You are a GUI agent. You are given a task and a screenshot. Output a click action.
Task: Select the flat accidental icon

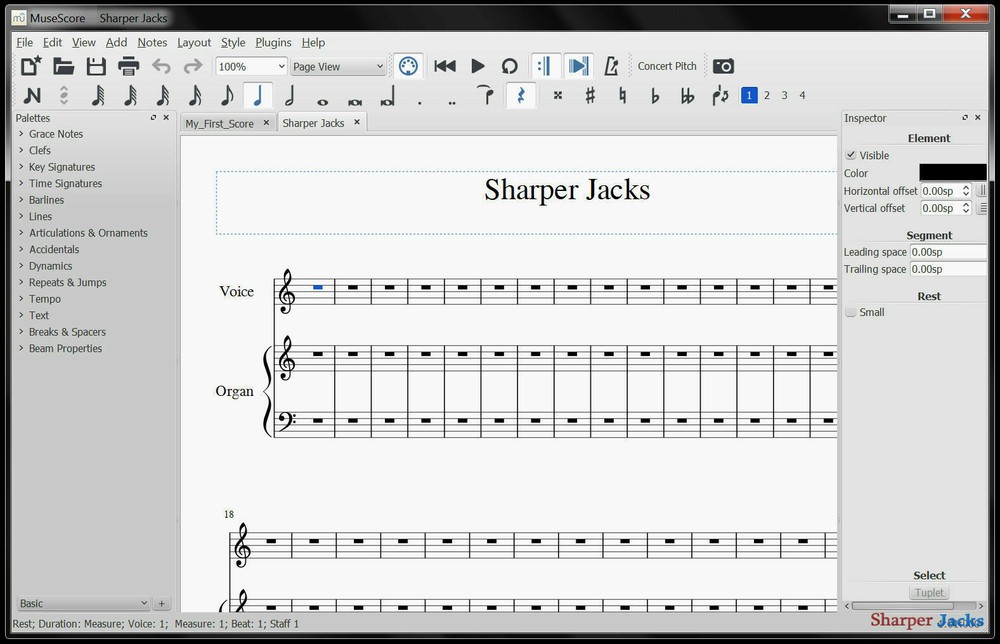coord(655,95)
